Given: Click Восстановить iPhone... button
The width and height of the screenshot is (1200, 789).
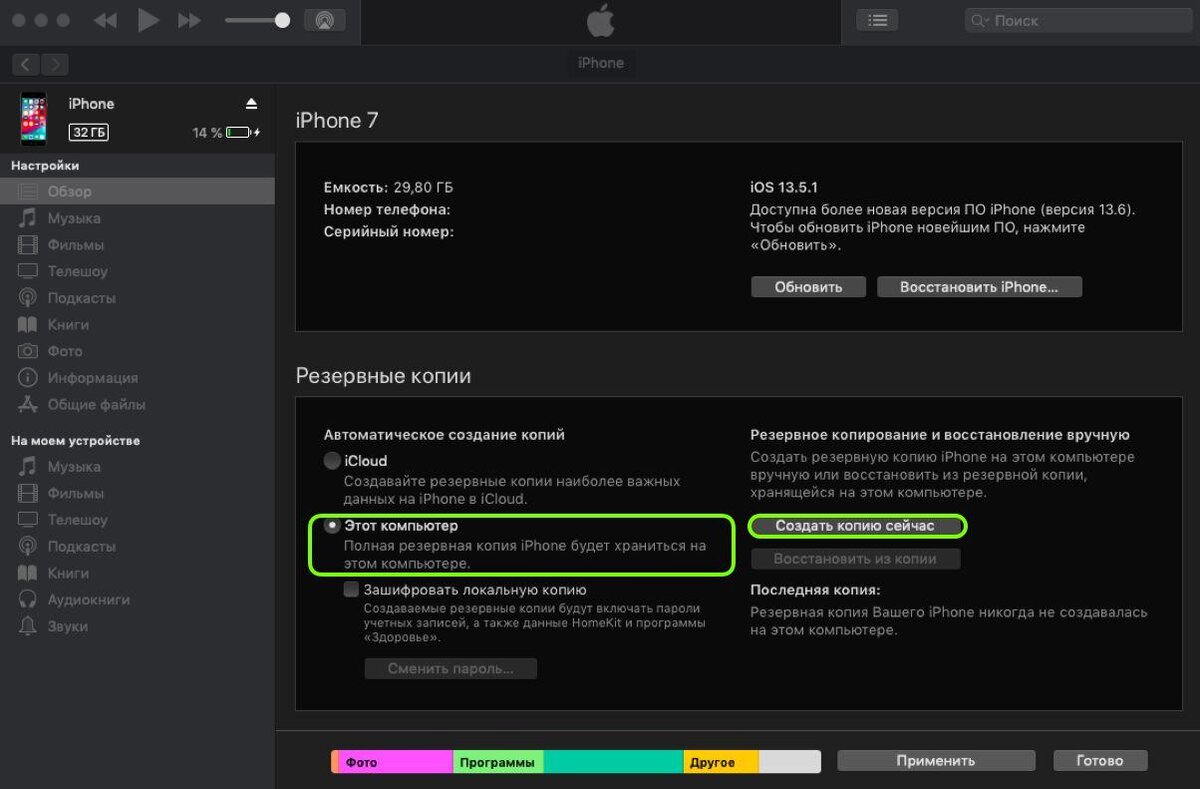Looking at the screenshot, I should [x=979, y=287].
